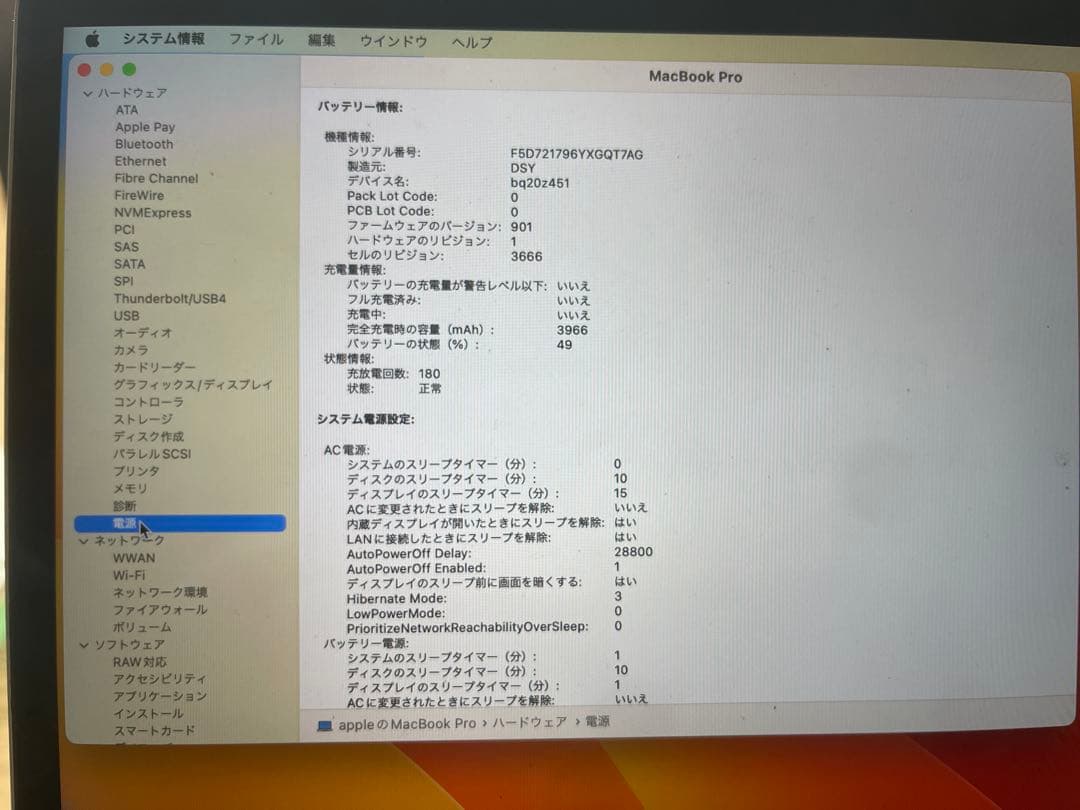The image size is (1080, 810).
Task: Click appleのMacBook Pro in the path bar
Action: [407, 725]
